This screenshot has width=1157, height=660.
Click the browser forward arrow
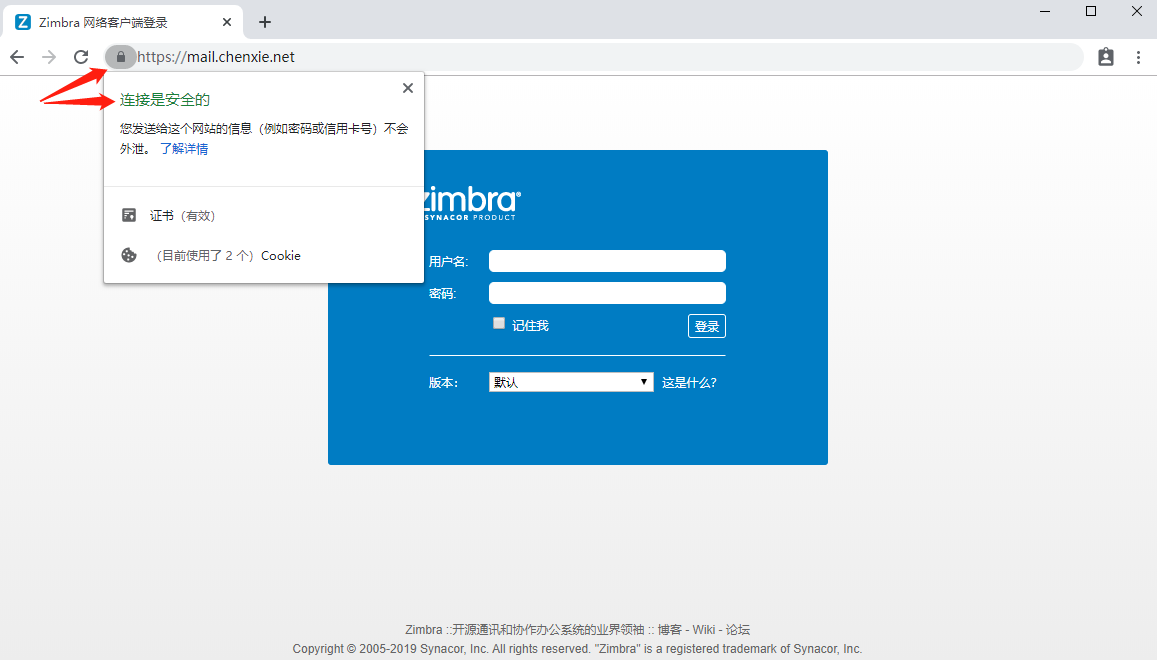tap(49, 57)
